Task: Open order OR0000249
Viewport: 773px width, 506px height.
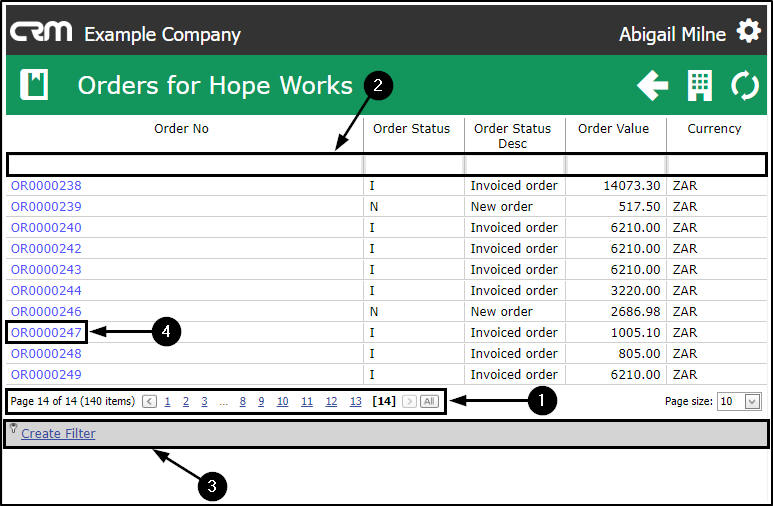Action: coord(46,374)
